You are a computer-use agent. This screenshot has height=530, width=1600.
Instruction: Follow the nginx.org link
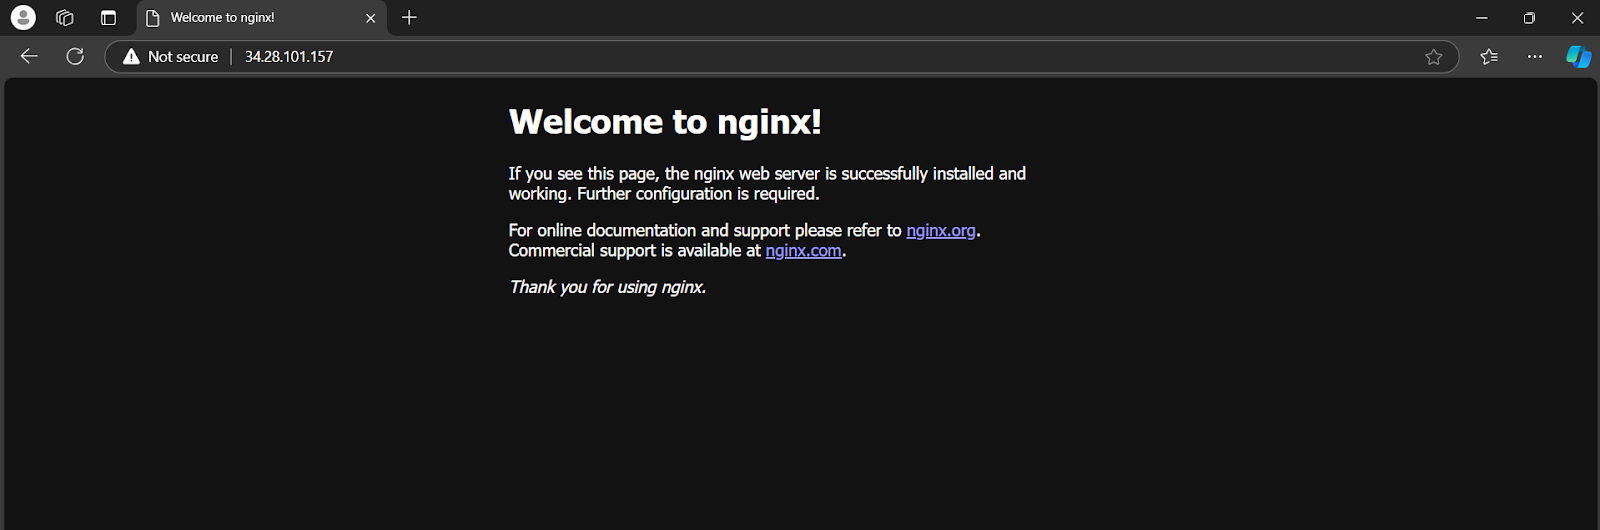(x=941, y=231)
